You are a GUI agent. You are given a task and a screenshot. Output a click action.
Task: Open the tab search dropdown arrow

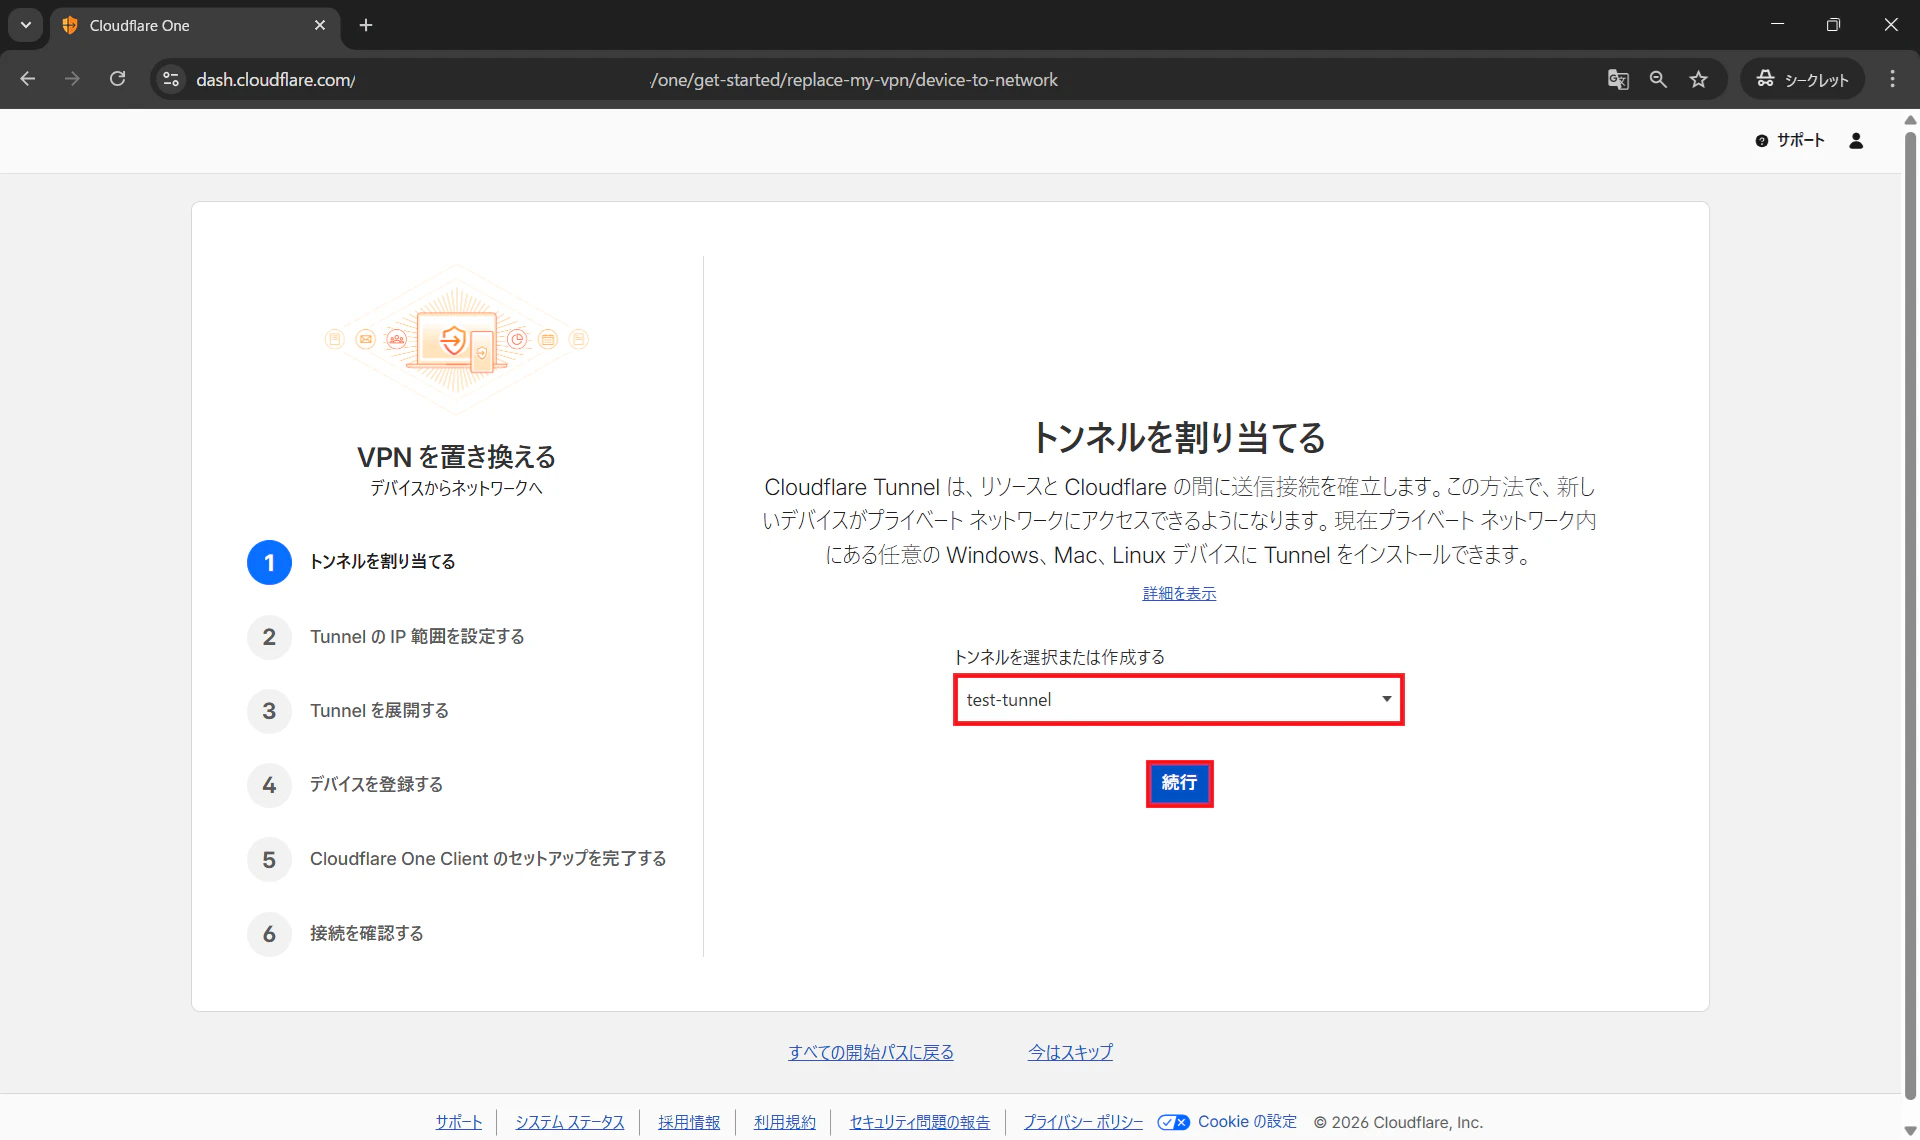[26, 25]
